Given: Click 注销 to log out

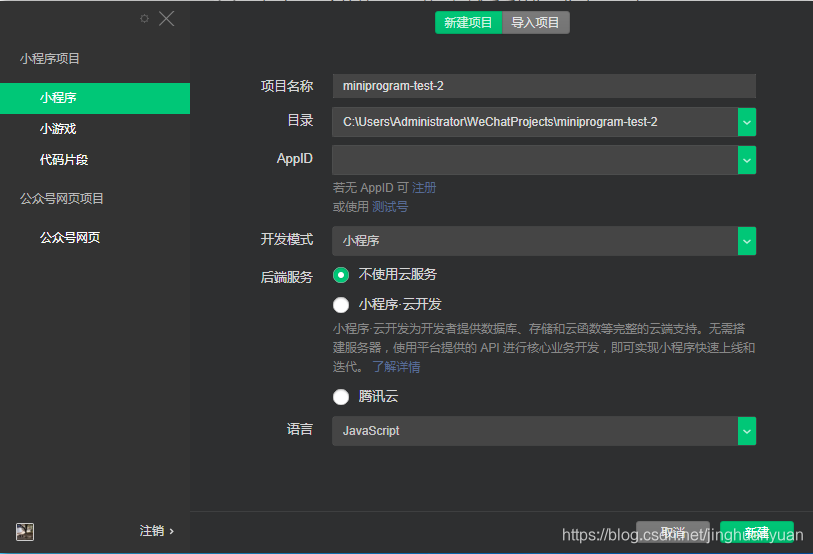Looking at the screenshot, I should (x=157, y=531).
